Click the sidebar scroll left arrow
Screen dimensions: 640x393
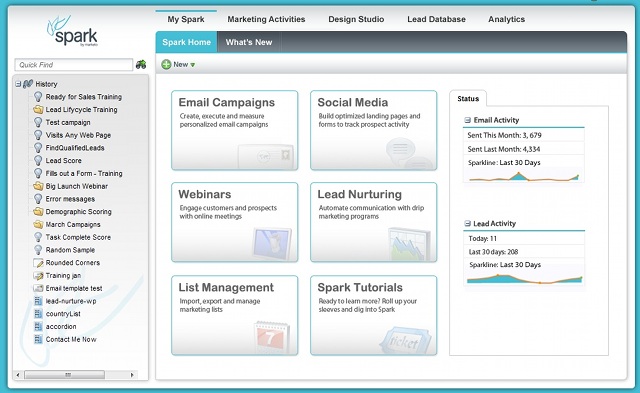18,375
